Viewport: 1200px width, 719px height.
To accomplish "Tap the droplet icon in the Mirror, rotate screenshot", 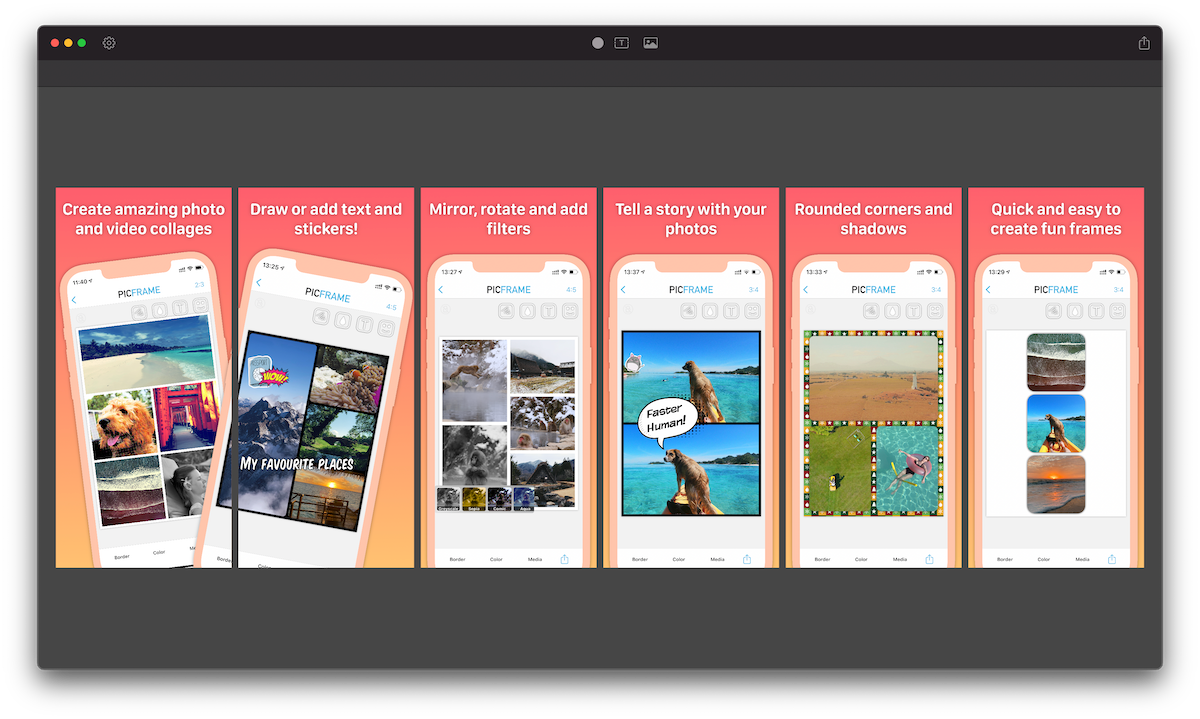I will pos(527,311).
